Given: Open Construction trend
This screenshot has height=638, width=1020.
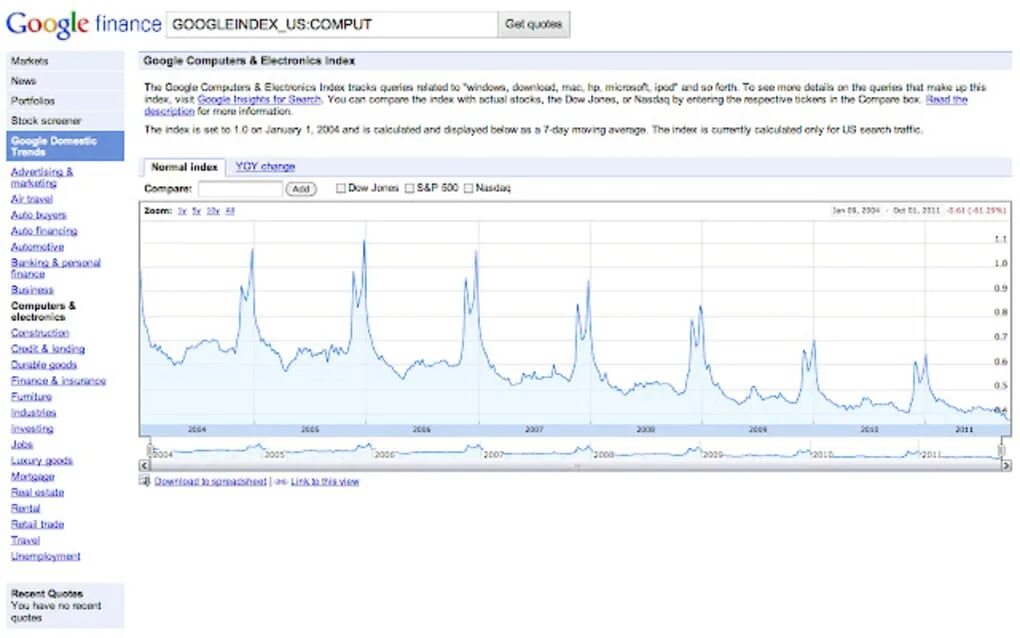Looking at the screenshot, I should pyautogui.click(x=40, y=333).
